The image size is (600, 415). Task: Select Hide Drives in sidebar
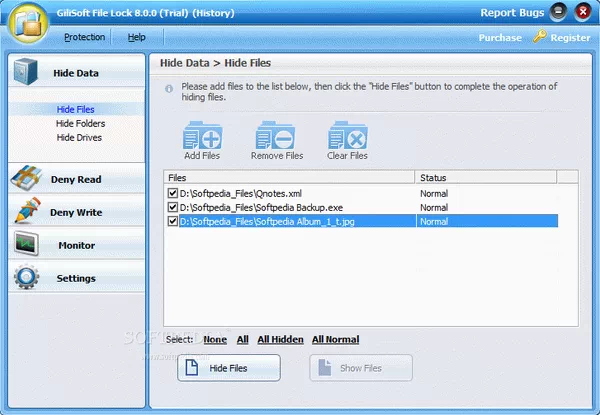point(79,137)
